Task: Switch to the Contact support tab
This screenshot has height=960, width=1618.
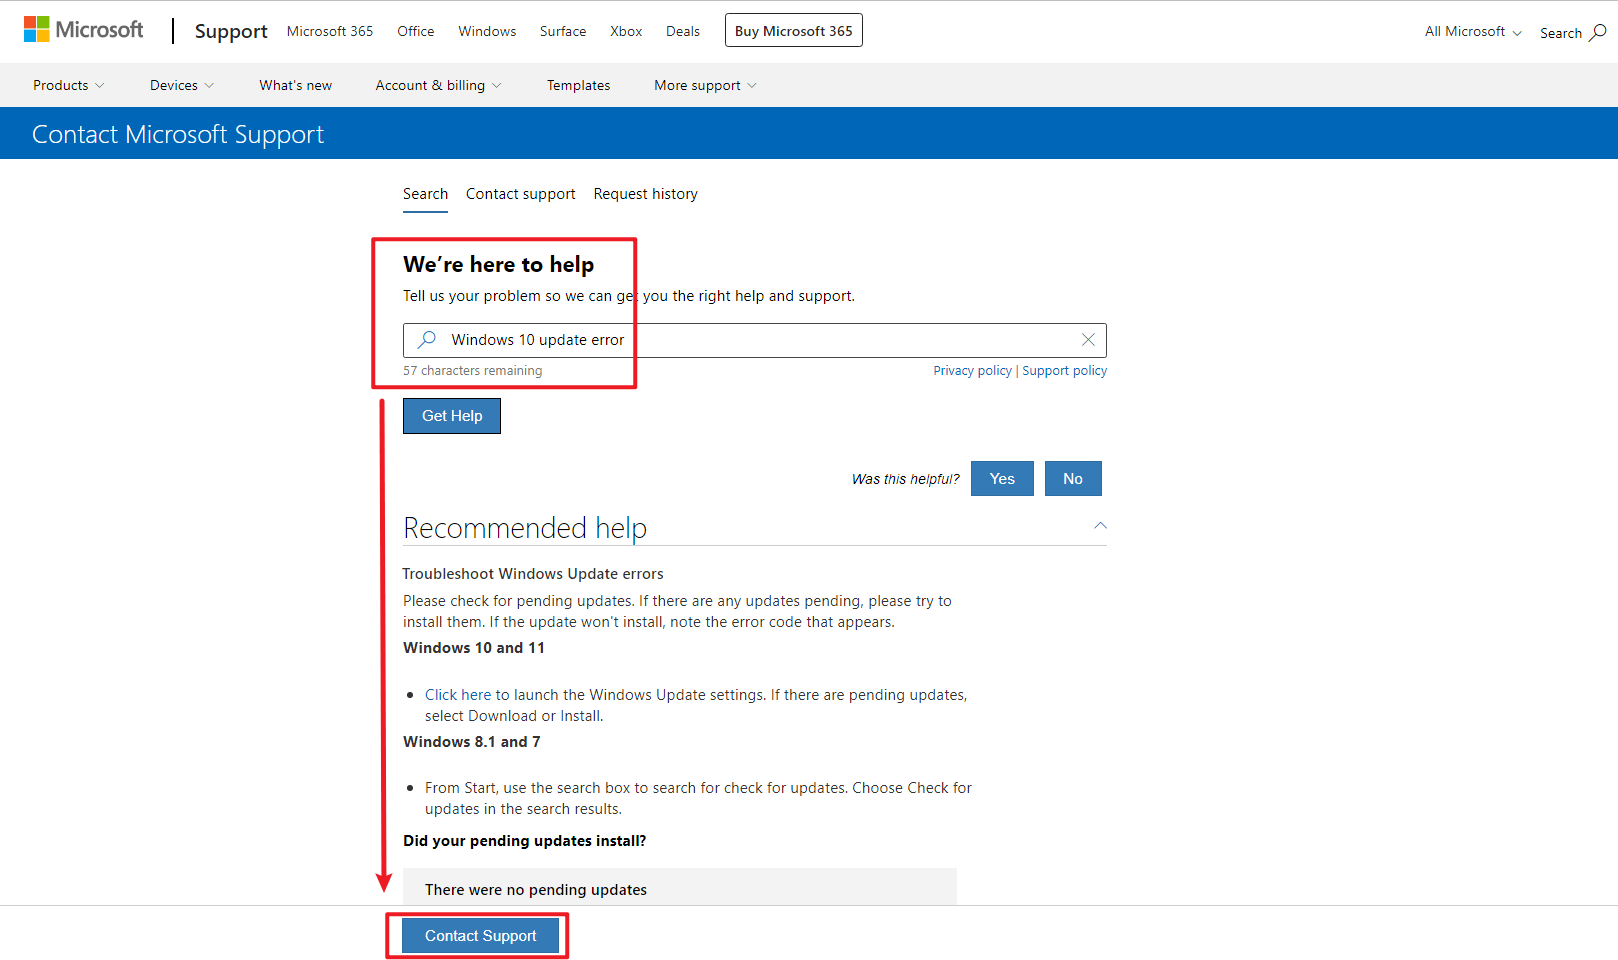Action: [x=520, y=194]
